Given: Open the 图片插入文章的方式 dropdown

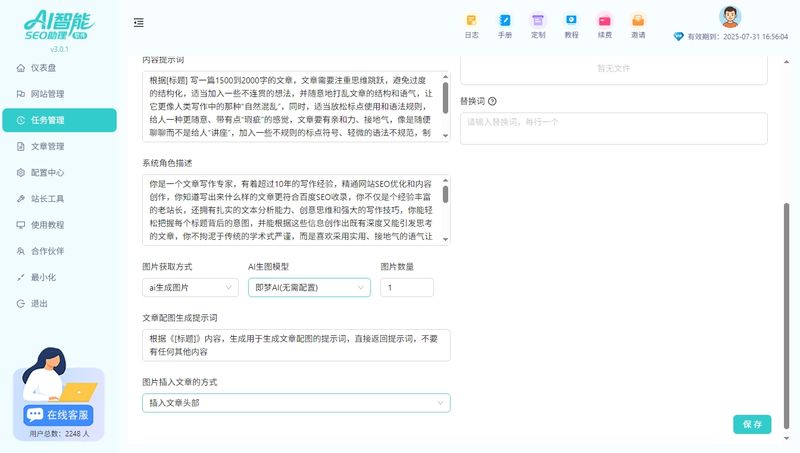Looking at the screenshot, I should coord(296,403).
